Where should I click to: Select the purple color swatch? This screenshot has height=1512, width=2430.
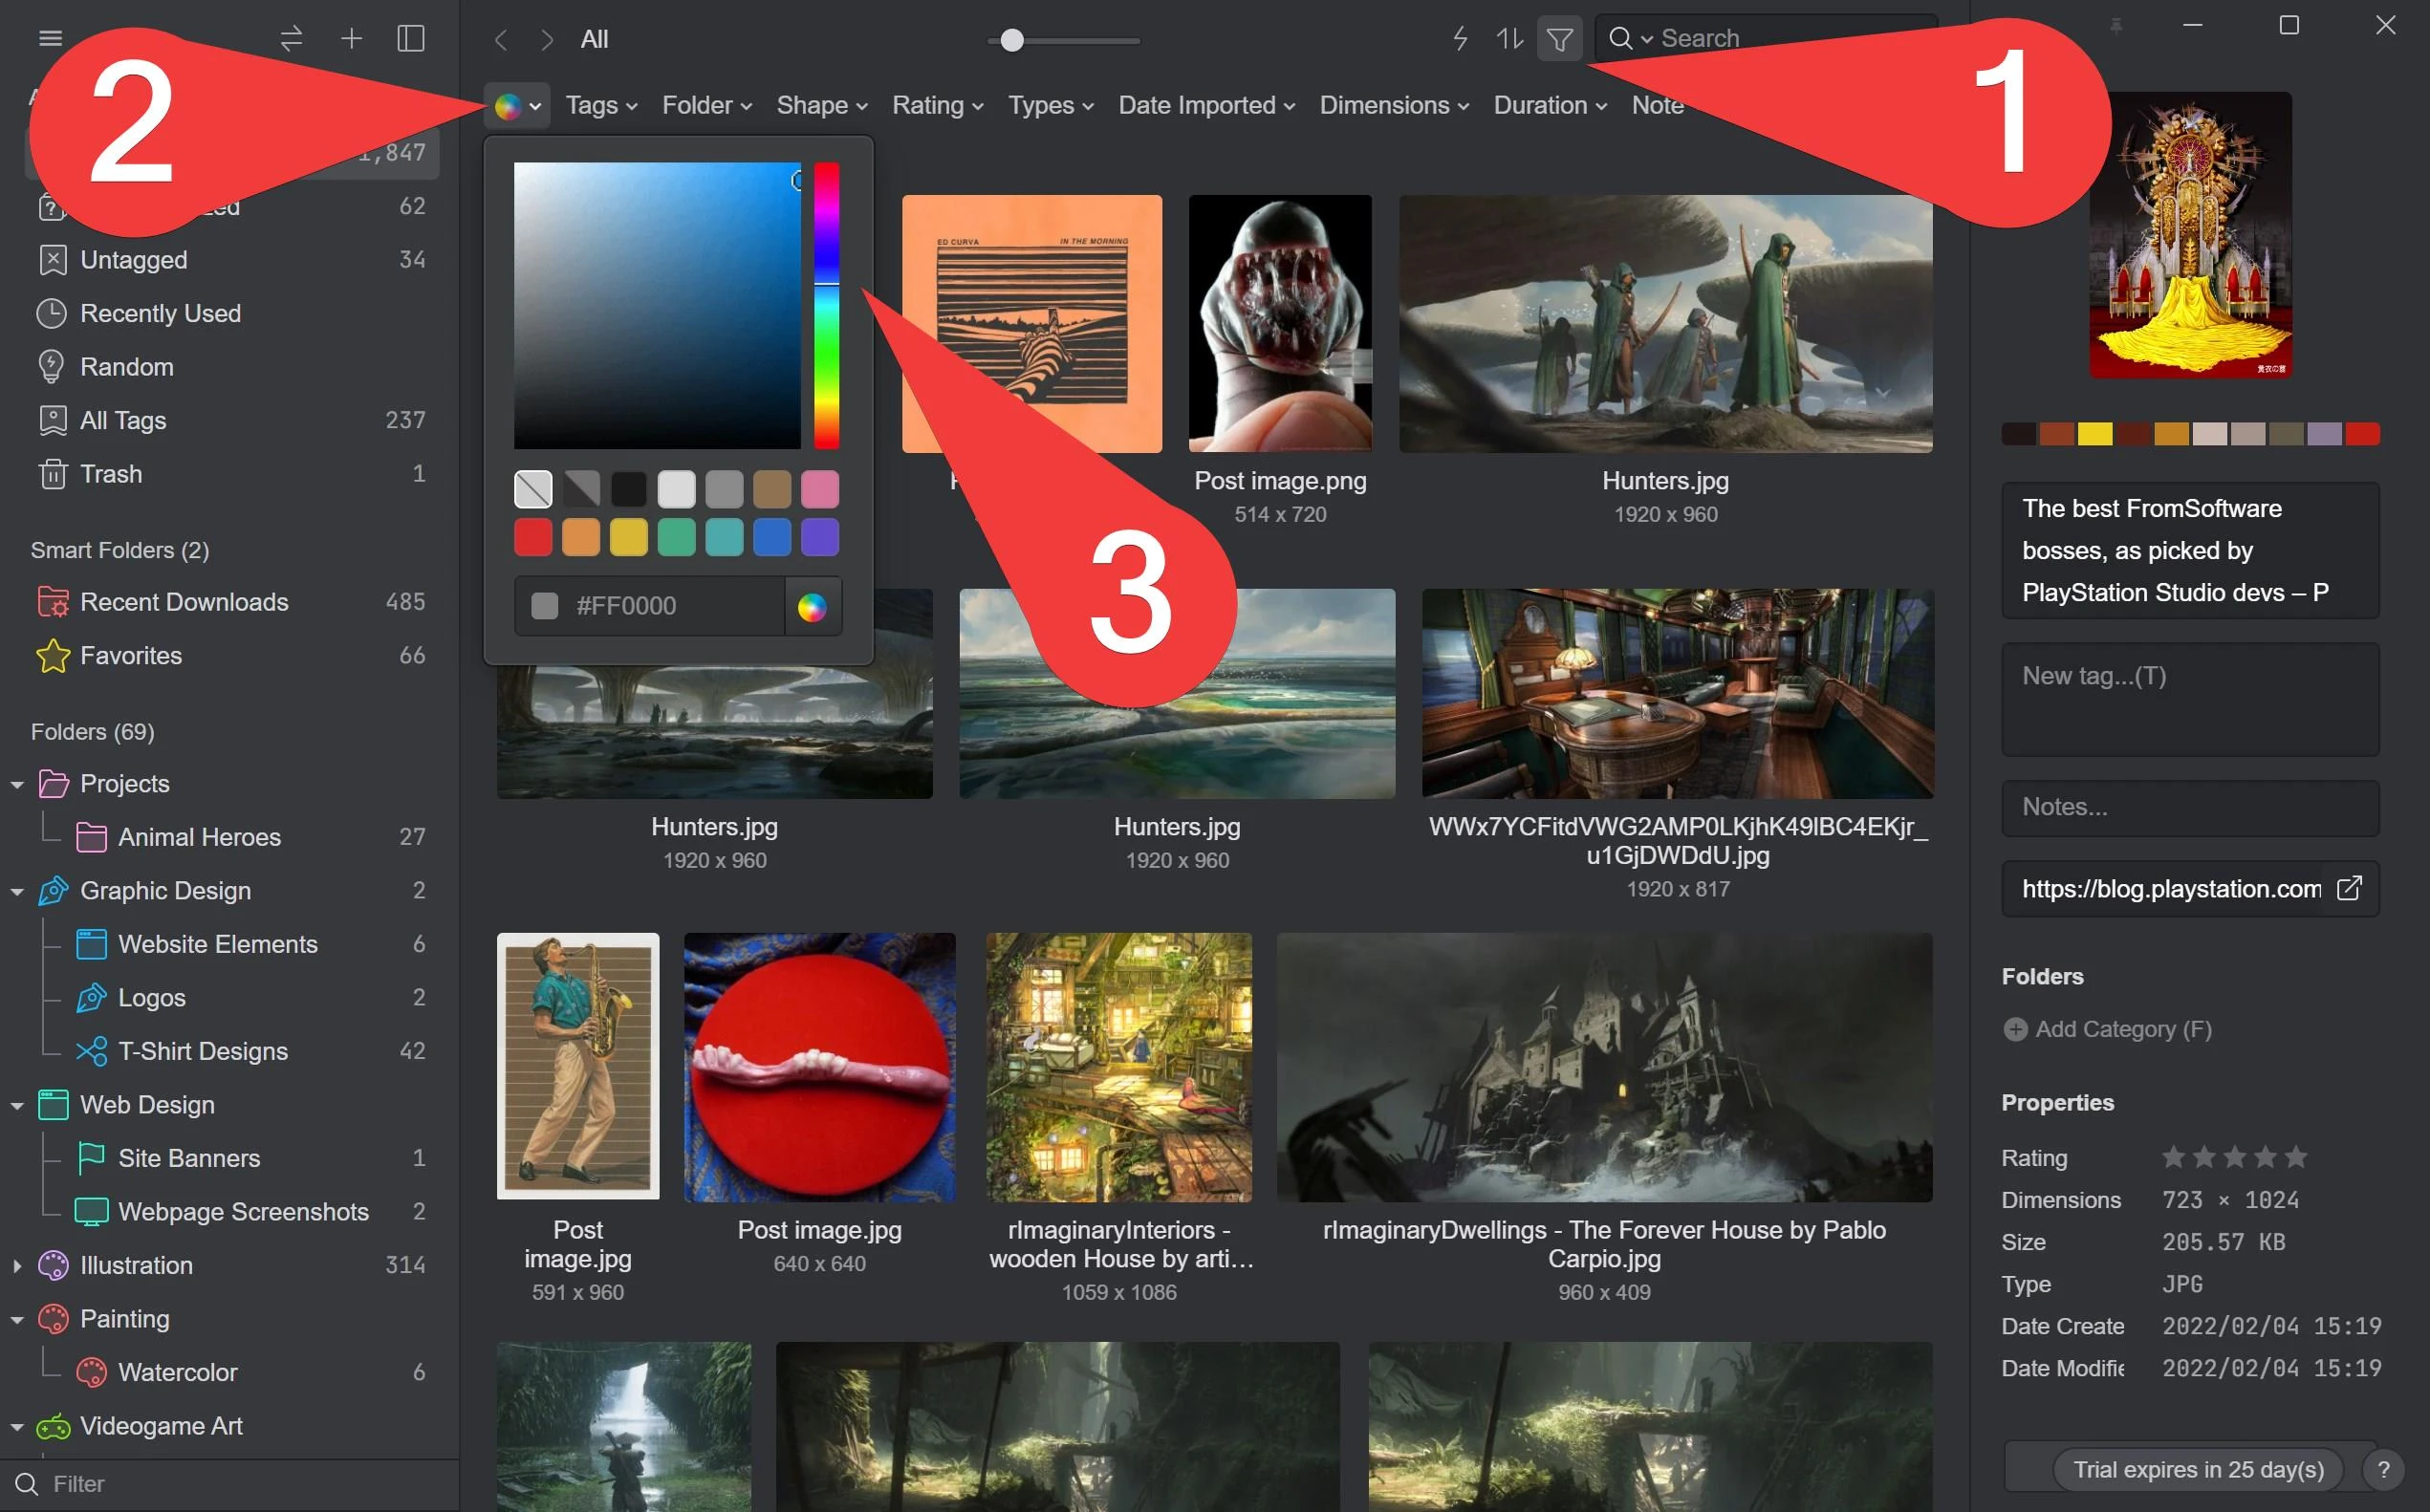coord(820,537)
